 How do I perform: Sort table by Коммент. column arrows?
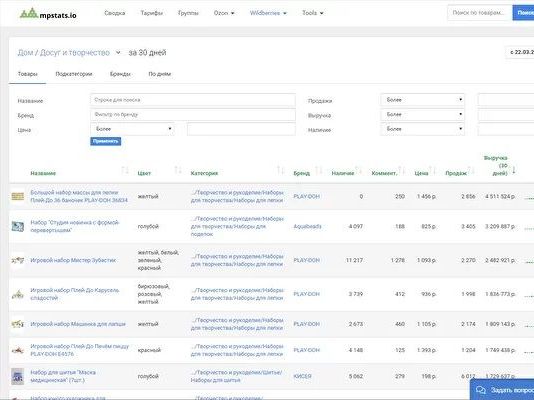click(401, 170)
